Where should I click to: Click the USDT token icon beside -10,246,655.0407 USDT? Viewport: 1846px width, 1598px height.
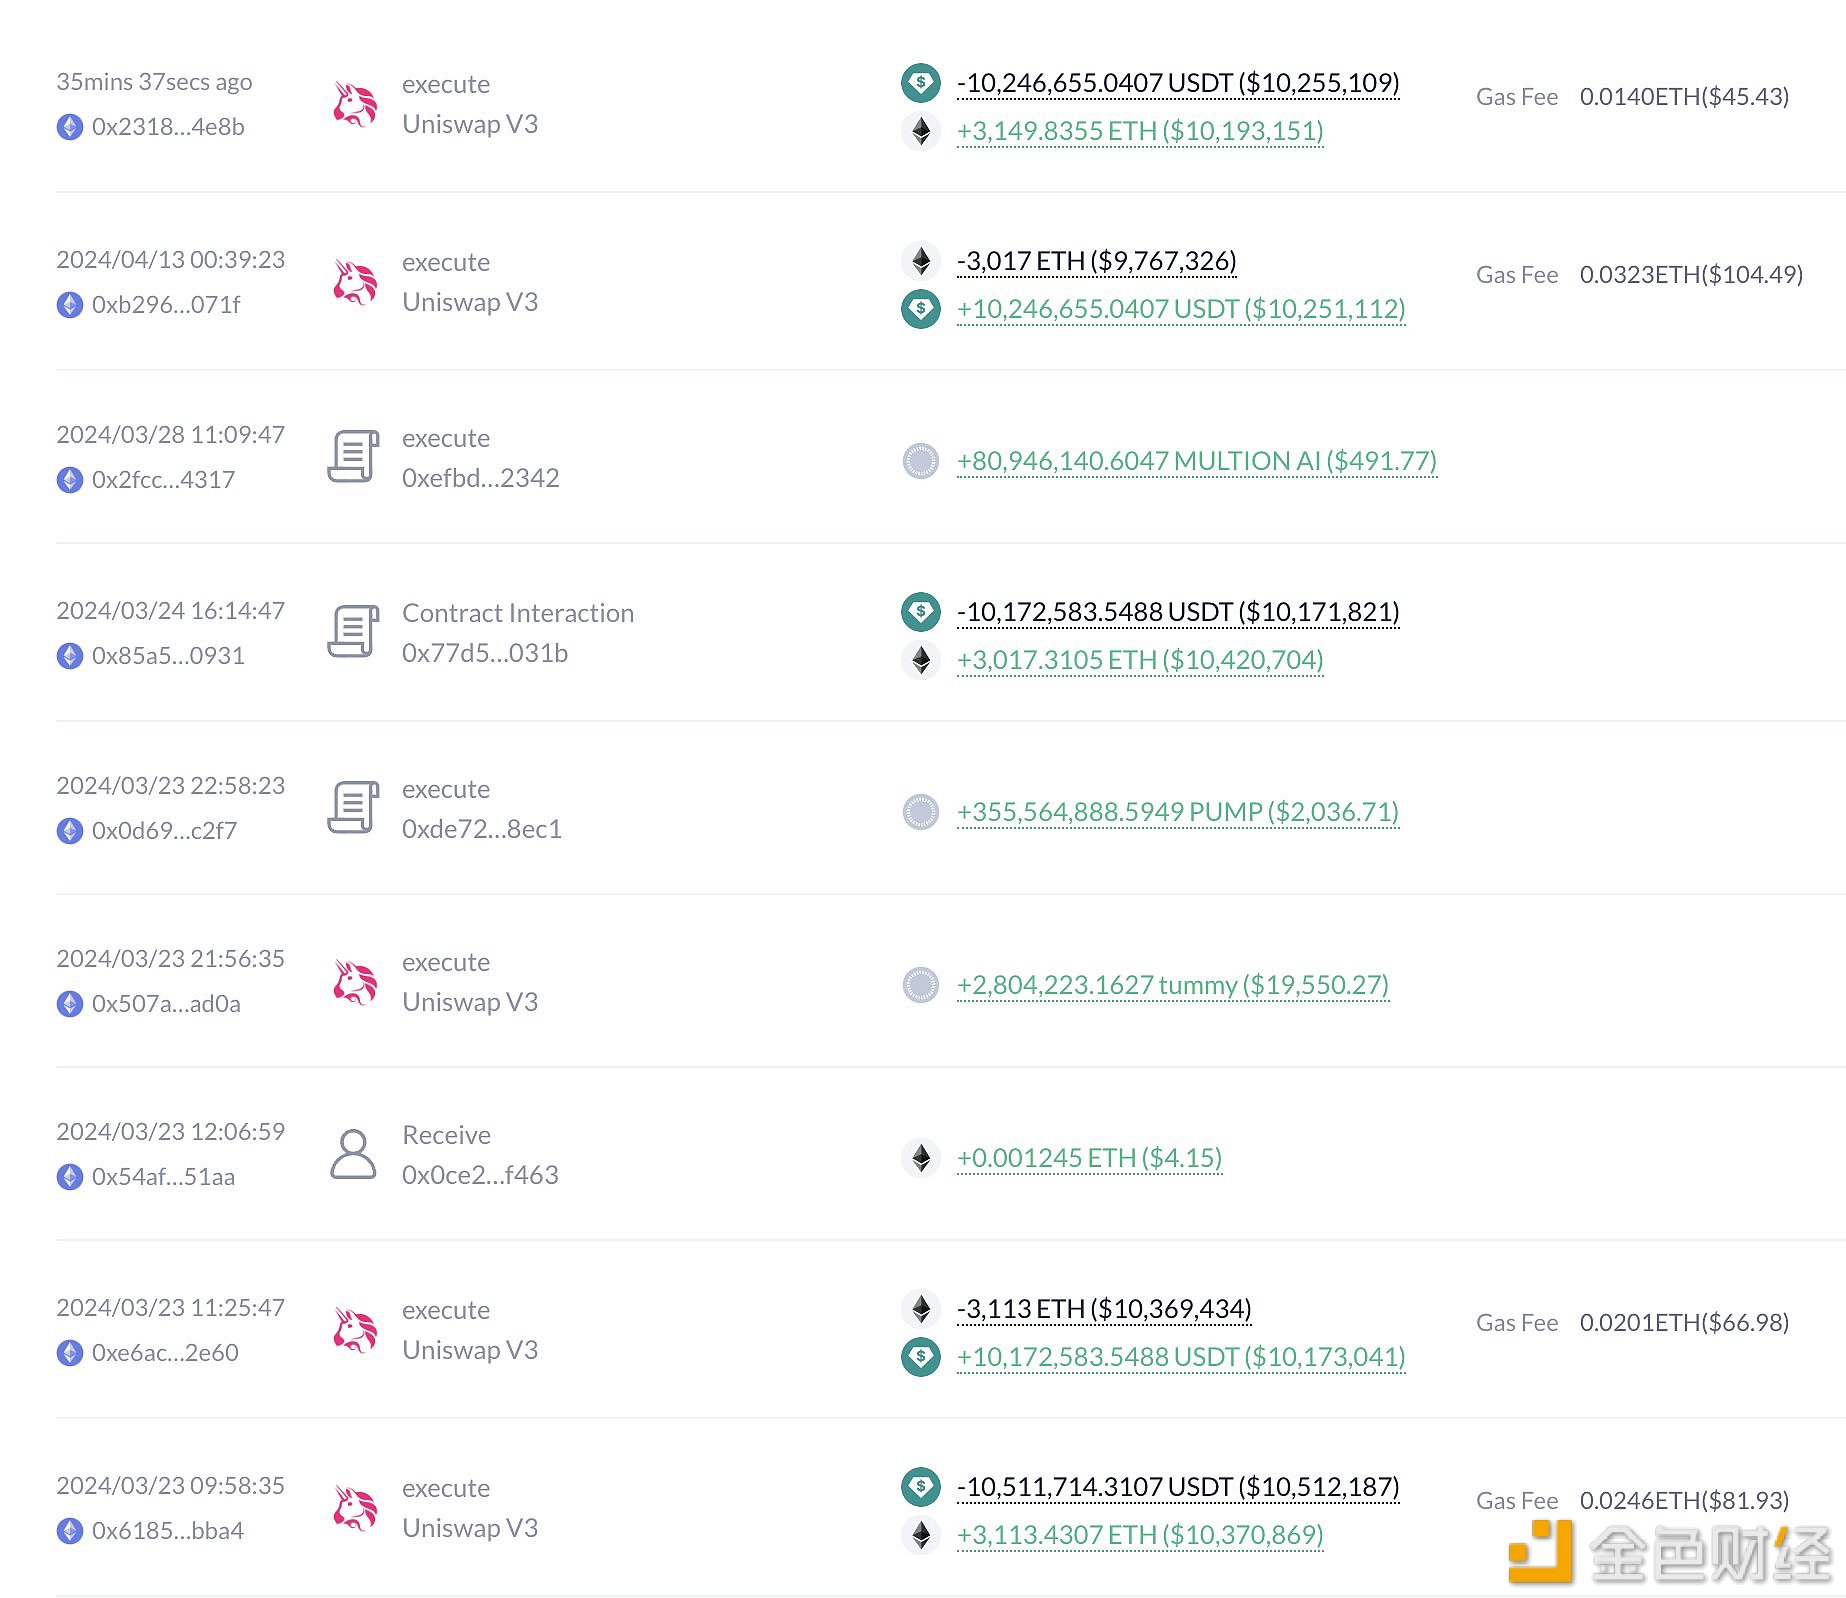pos(920,83)
